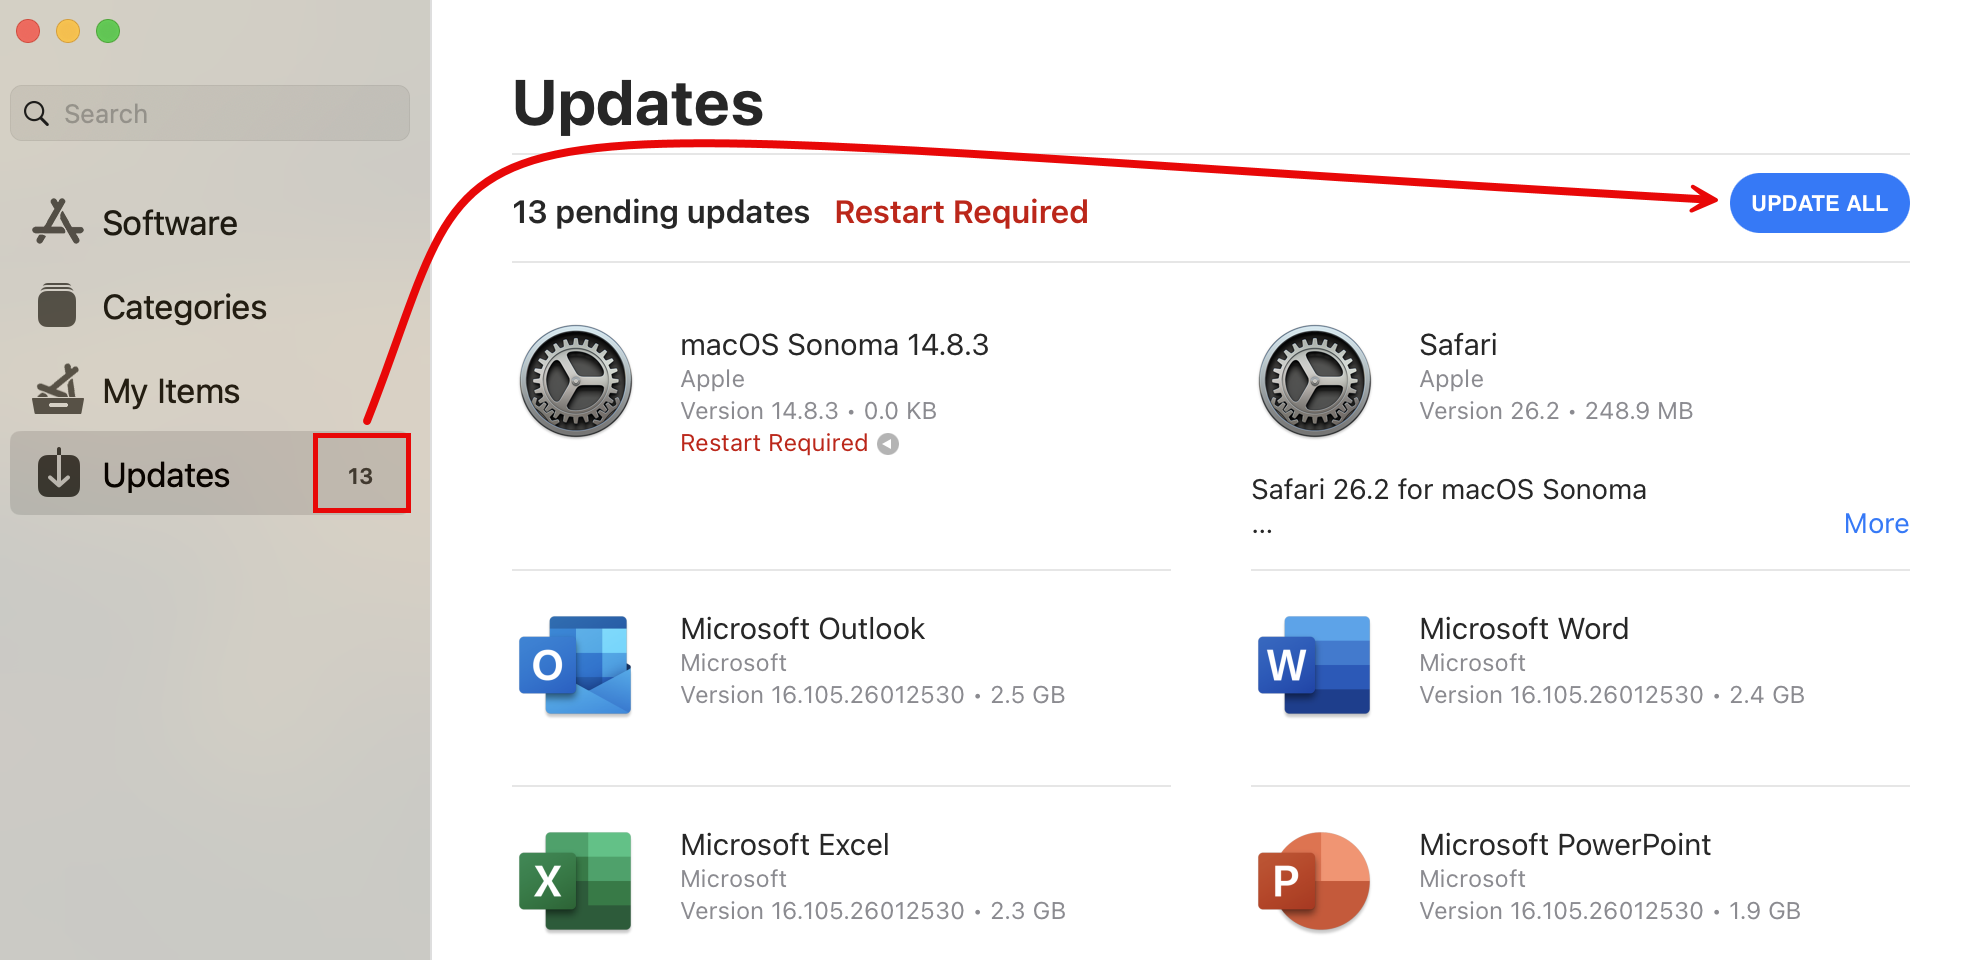
Task: Select My Items in the sidebar
Action: (171, 391)
